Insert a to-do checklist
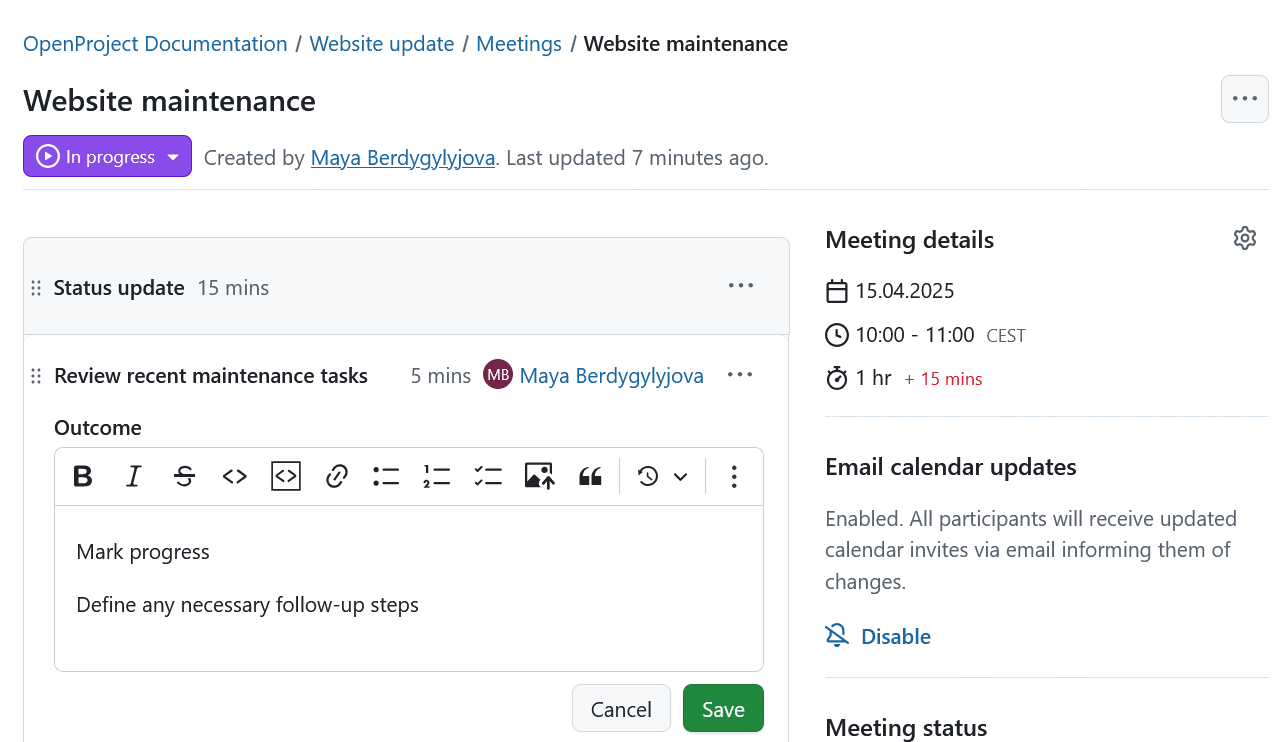This screenshot has height=742, width=1287. coord(488,476)
